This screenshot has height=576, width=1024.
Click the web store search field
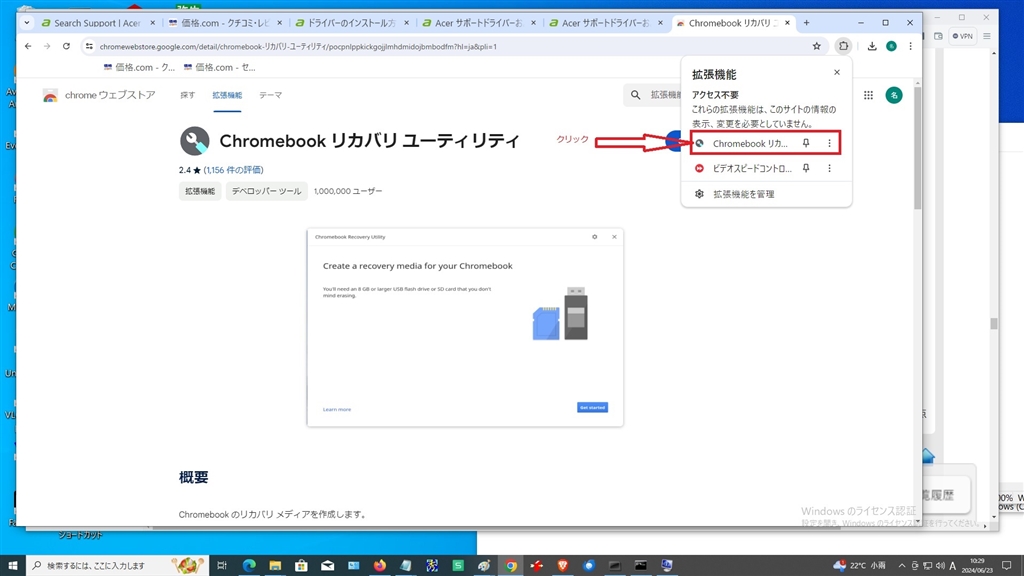click(x=653, y=95)
